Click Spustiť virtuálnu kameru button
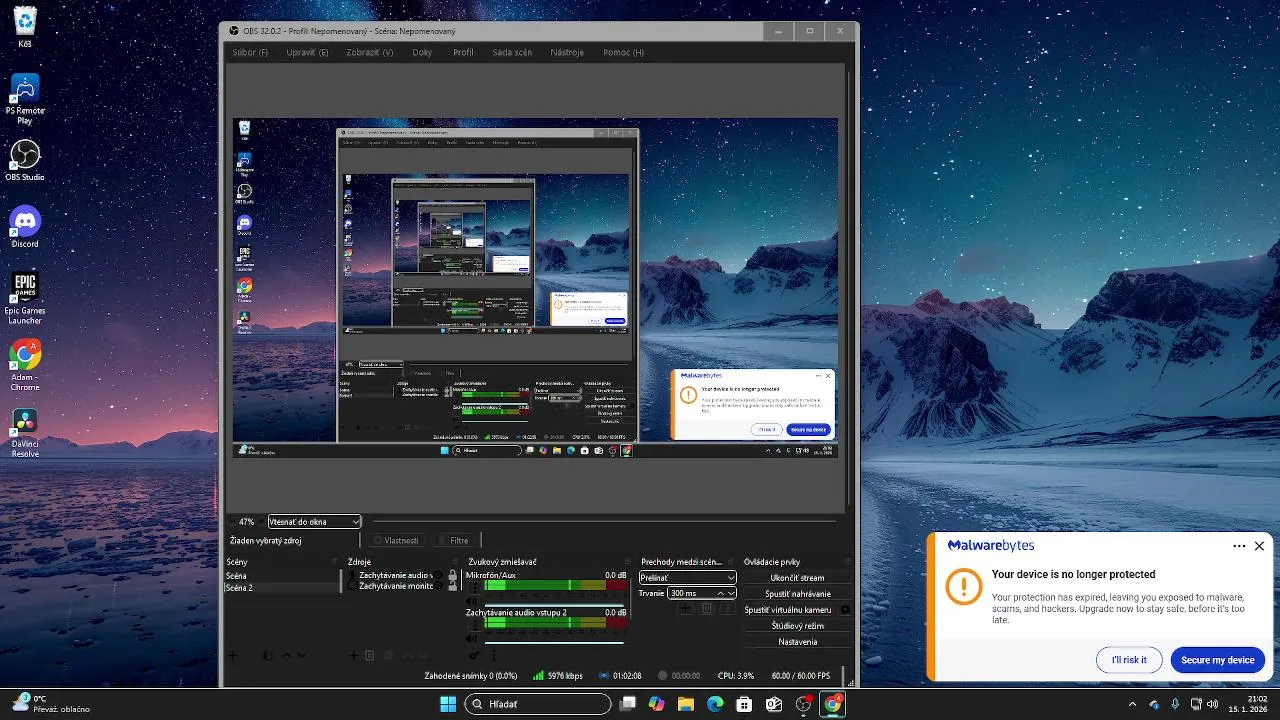 [x=788, y=609]
